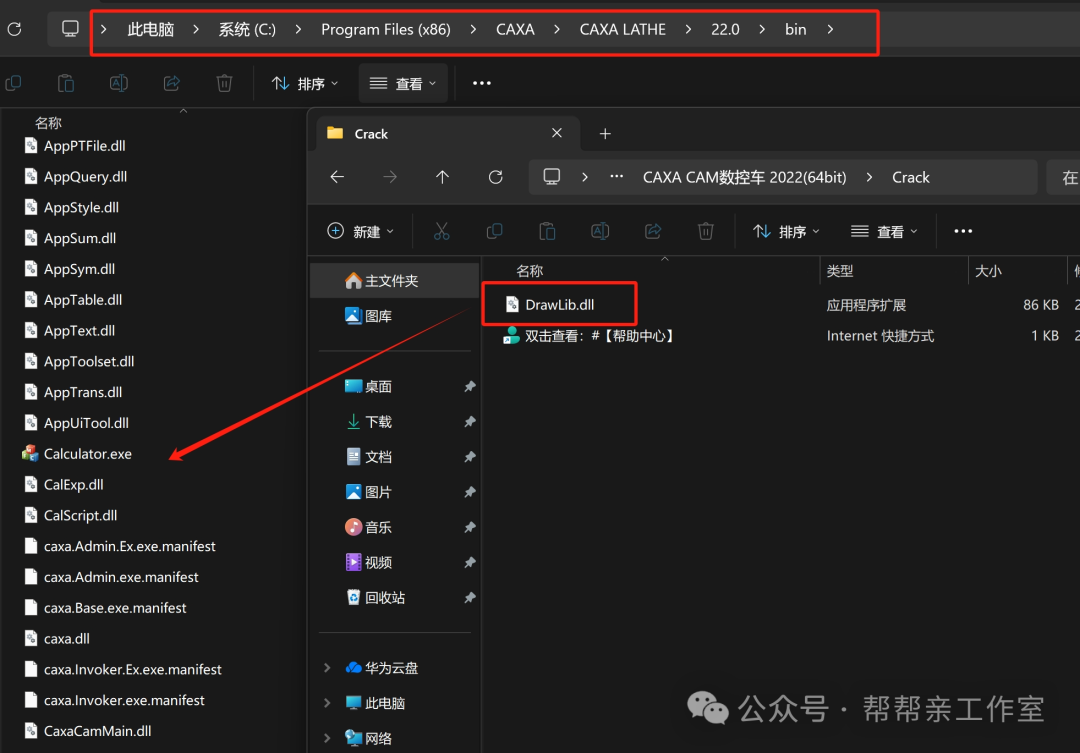
Task: Expand the 网络 tree node
Action: coord(327,738)
